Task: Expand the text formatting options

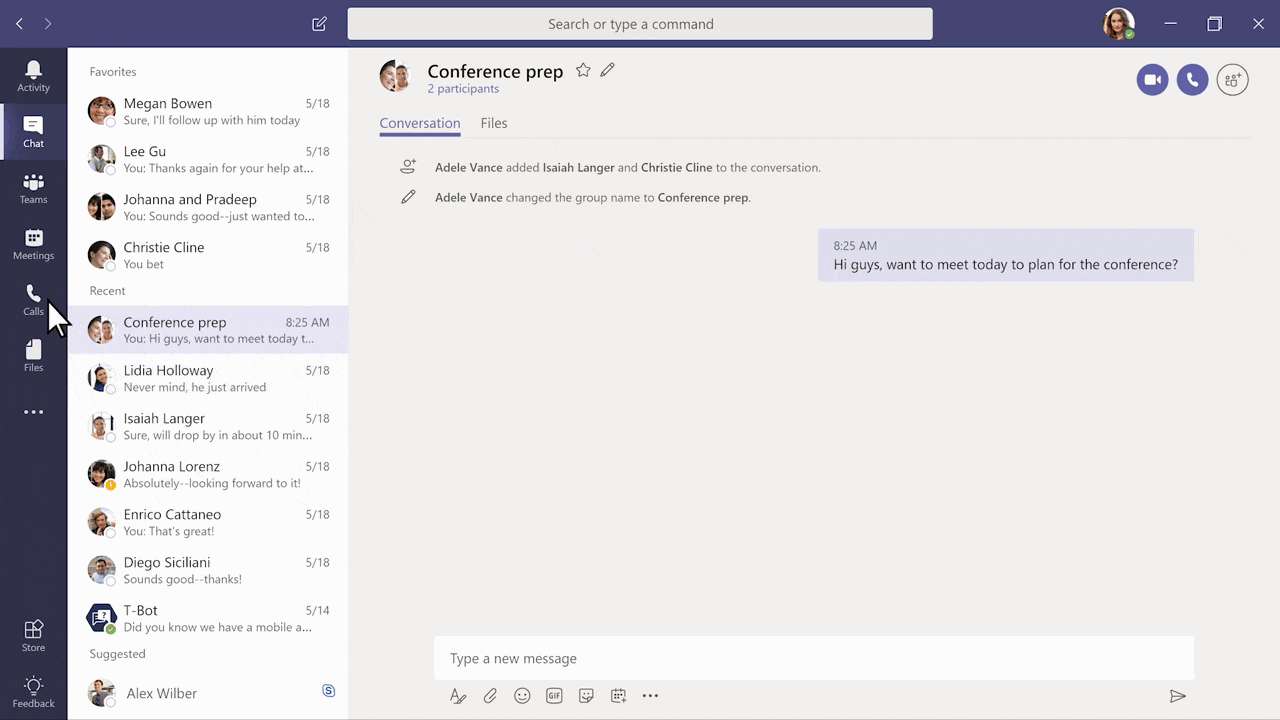Action: tap(458, 696)
